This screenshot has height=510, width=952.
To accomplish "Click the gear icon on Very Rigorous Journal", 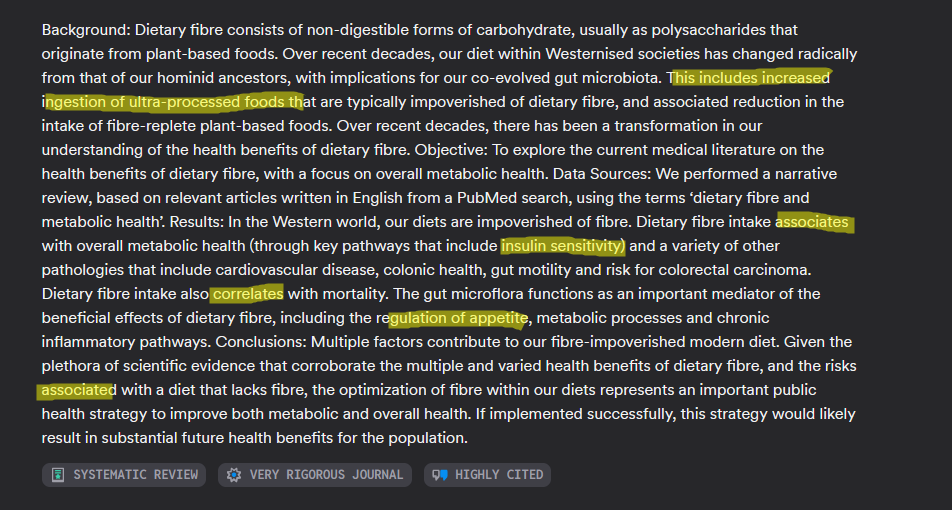I will pos(234,475).
